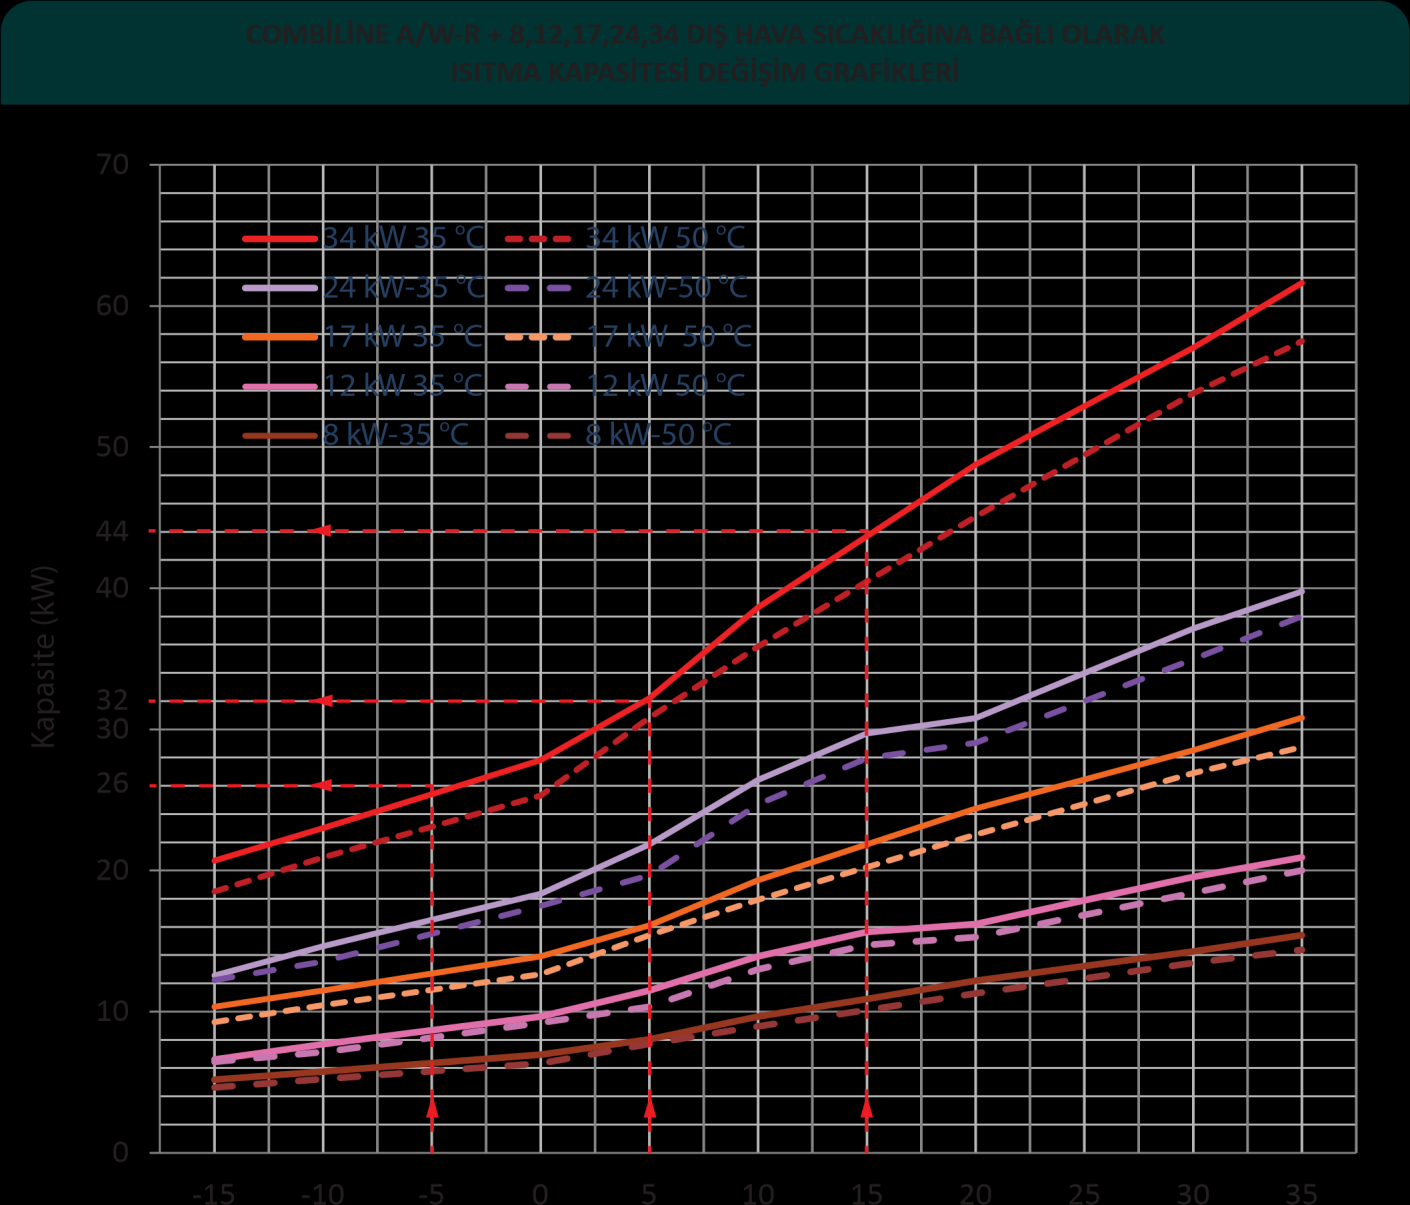Pick the '12 kW 35 °C' legend text
The height and width of the screenshot is (1205, 1410).
point(404,385)
